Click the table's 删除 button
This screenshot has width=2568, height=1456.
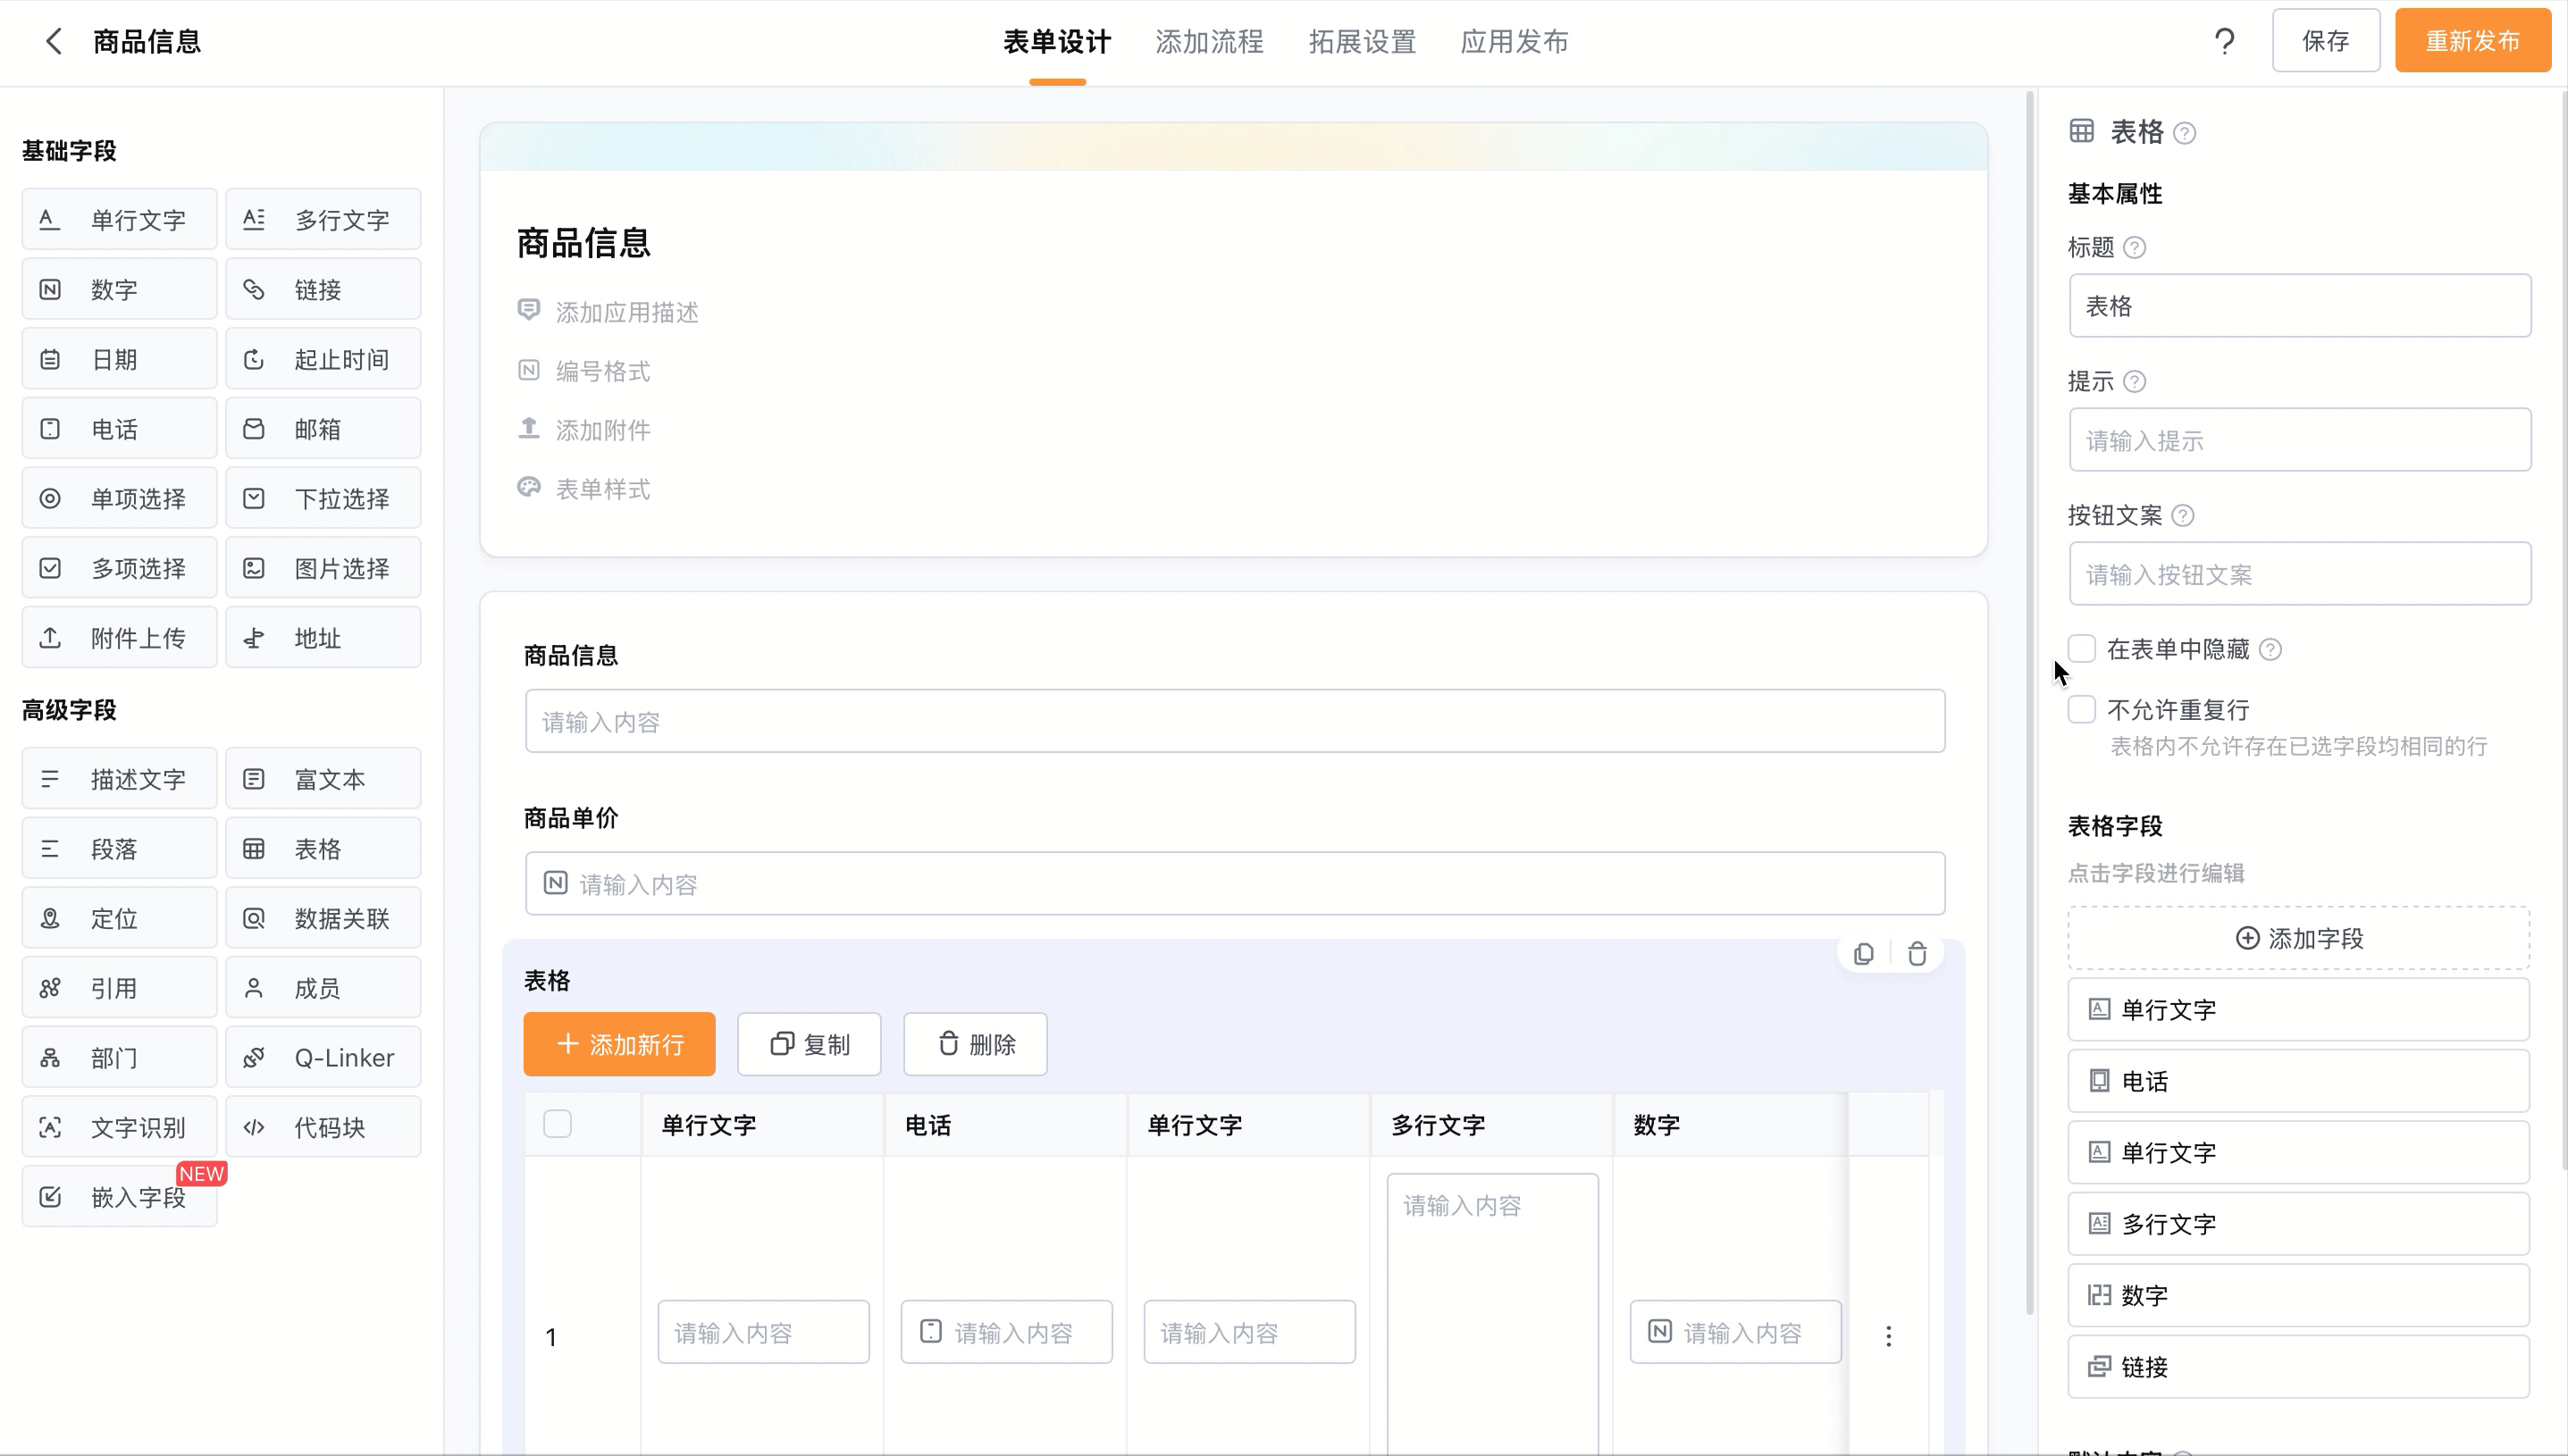(x=975, y=1044)
